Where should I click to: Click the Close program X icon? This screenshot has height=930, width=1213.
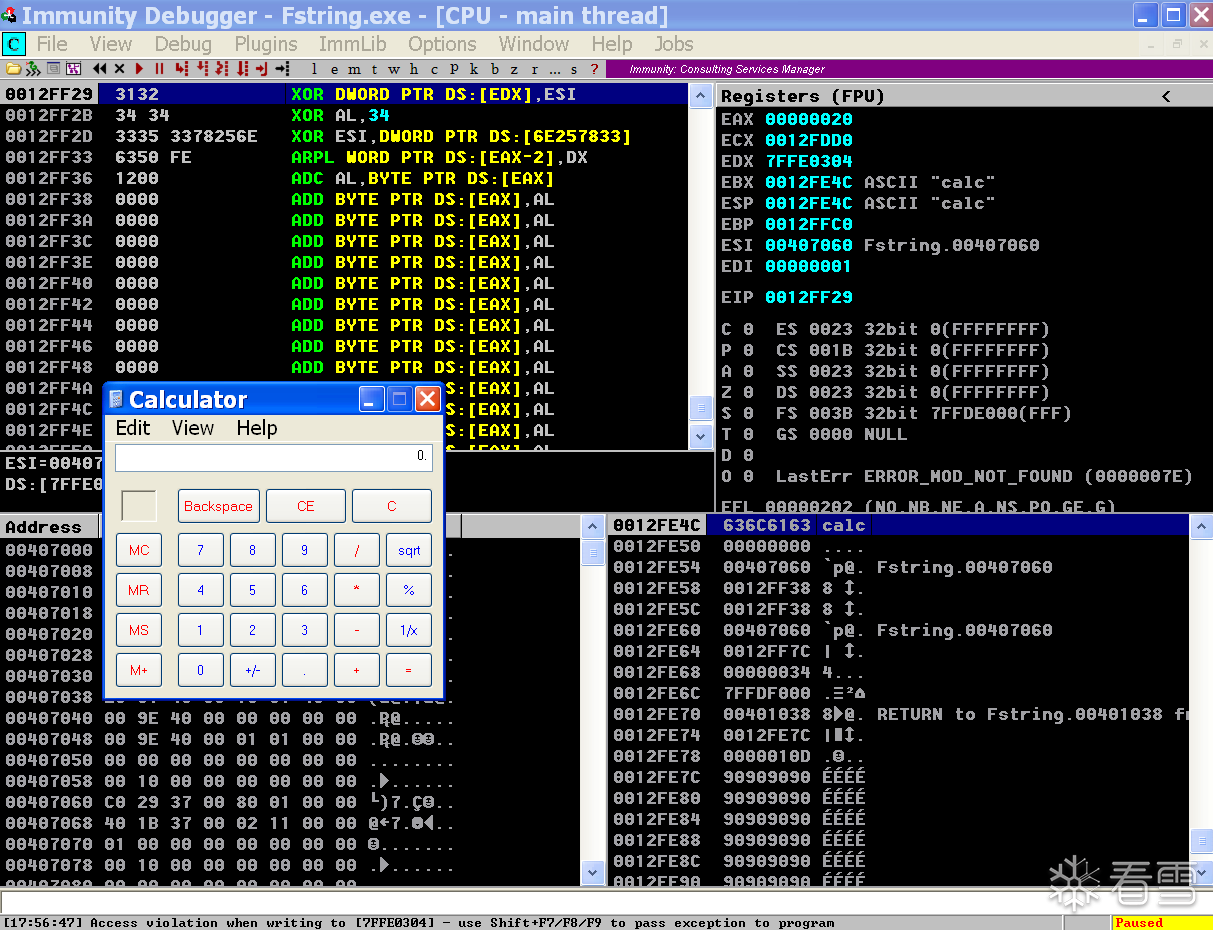point(119,69)
